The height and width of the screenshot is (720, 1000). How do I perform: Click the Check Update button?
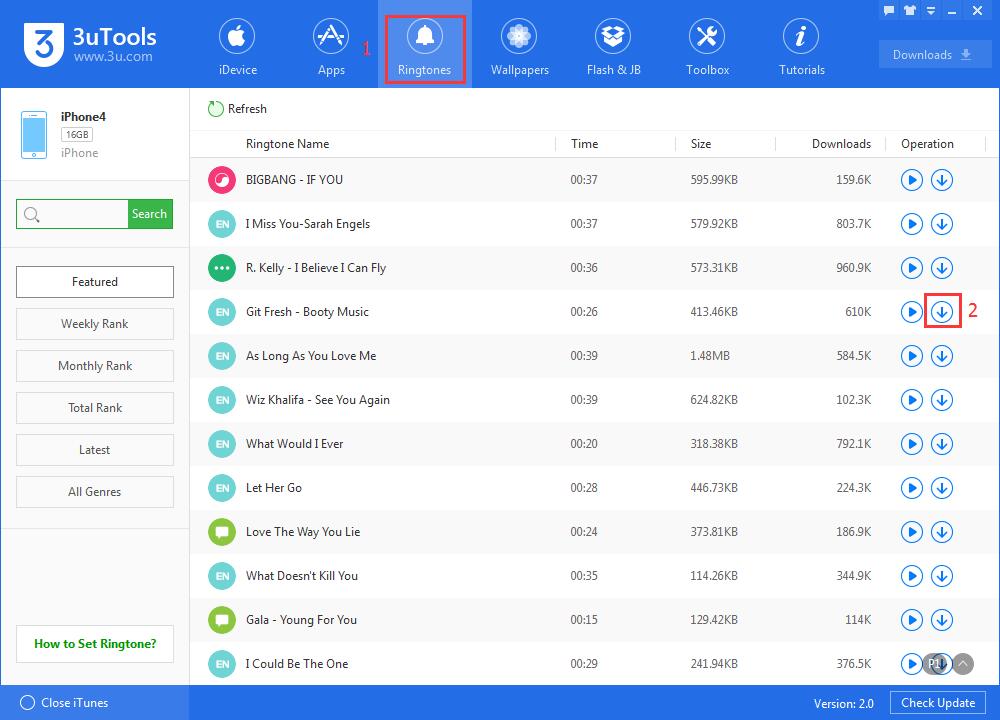pos(938,703)
